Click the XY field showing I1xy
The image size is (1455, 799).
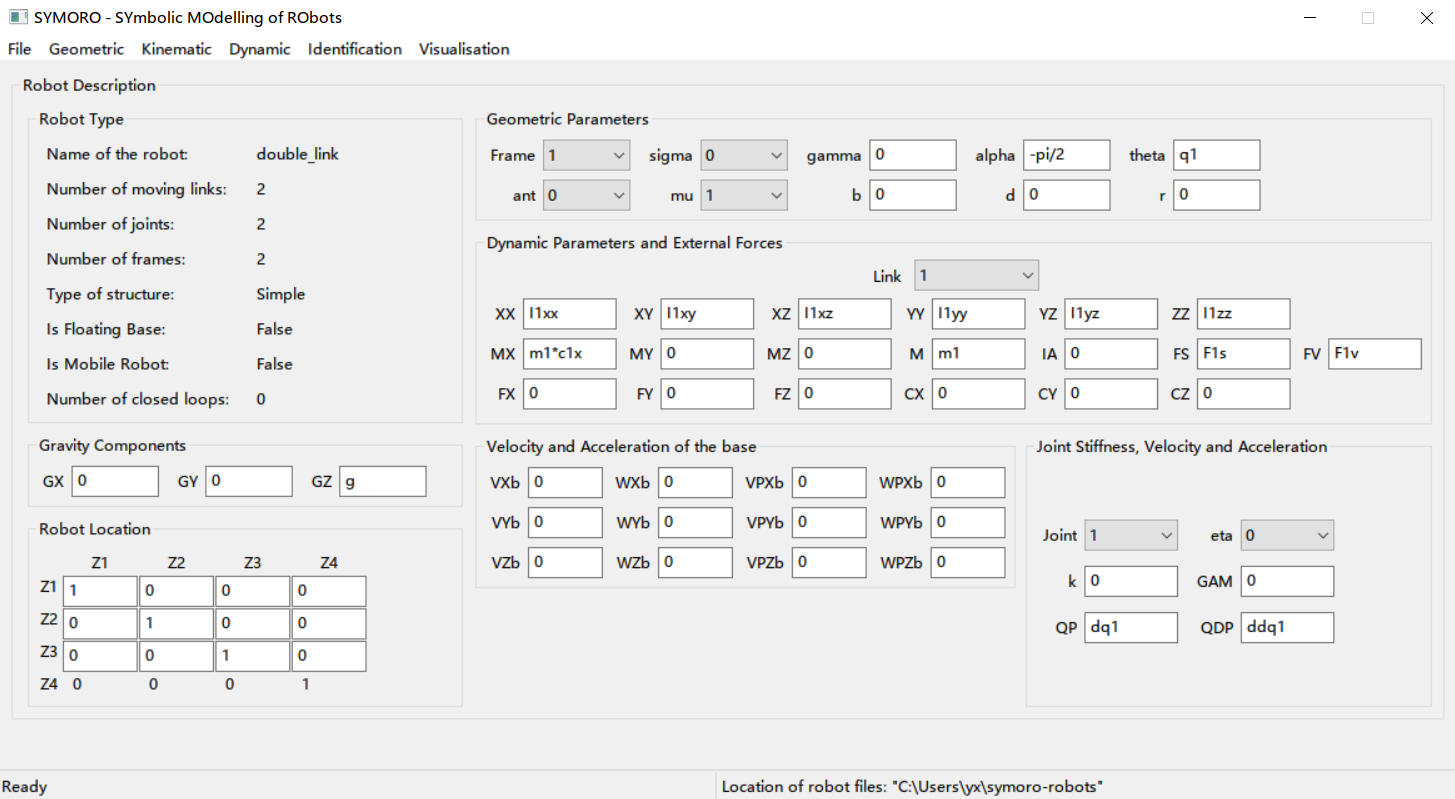coord(707,314)
